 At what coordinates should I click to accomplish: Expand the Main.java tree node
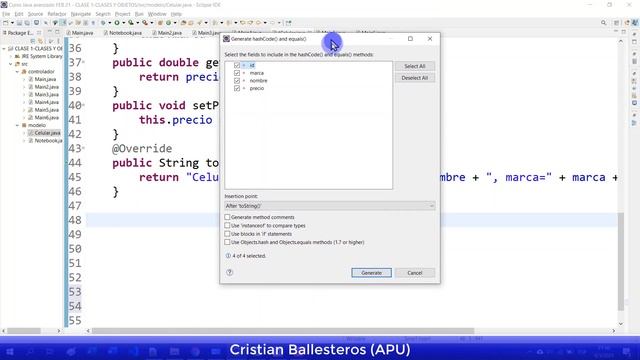pos(24,79)
